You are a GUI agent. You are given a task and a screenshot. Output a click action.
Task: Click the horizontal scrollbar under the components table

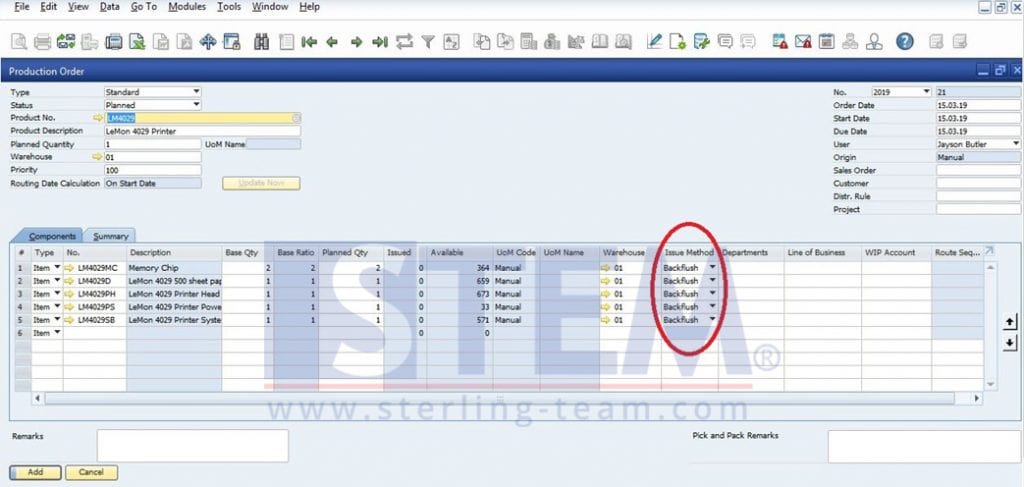pyautogui.click(x=500, y=398)
